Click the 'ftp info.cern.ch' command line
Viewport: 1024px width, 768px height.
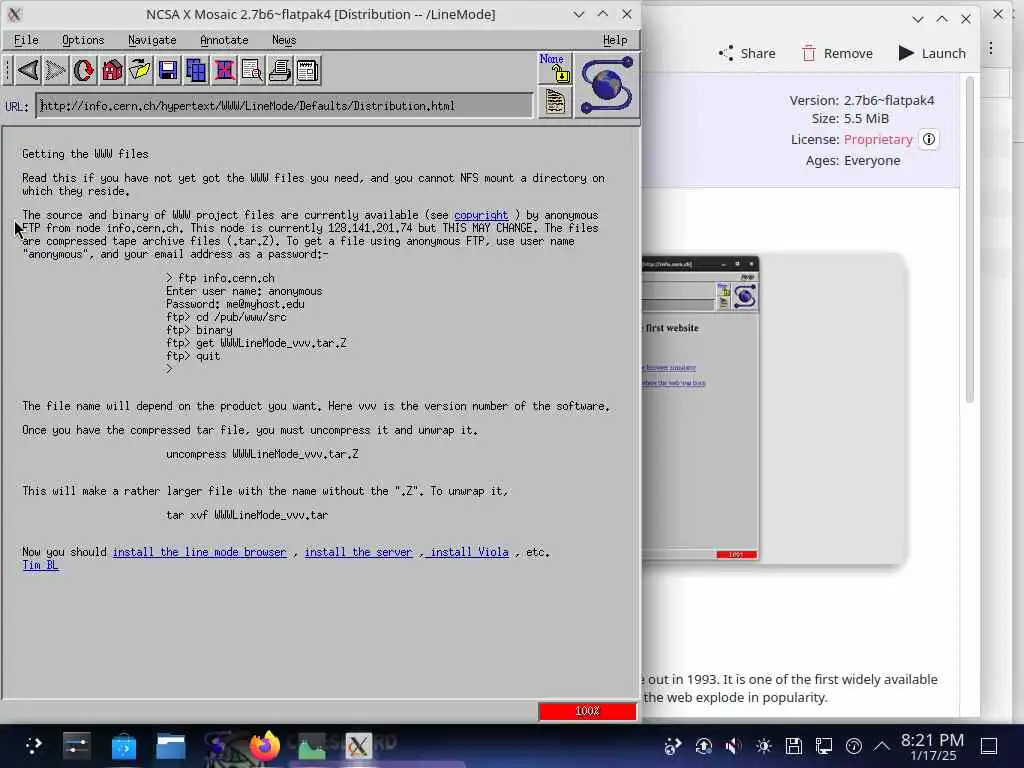pos(220,278)
